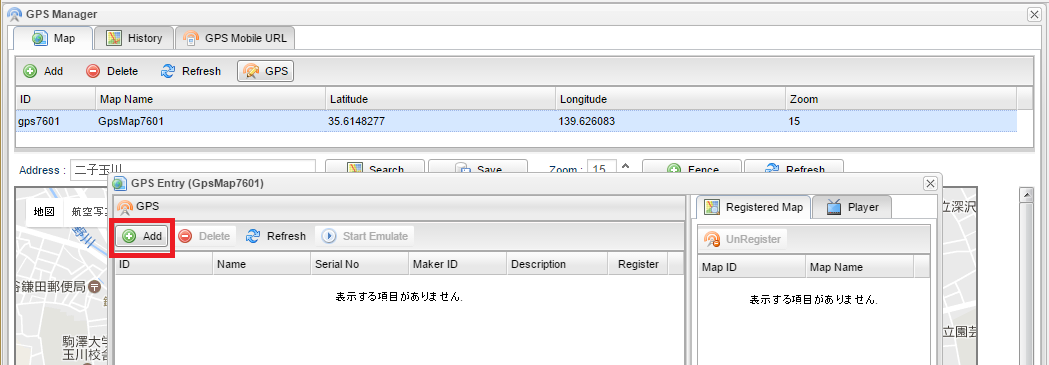Viewport: 1049px width, 365px height.
Task: Click Refresh in the GPS Entry toolbar
Action: coord(276,236)
